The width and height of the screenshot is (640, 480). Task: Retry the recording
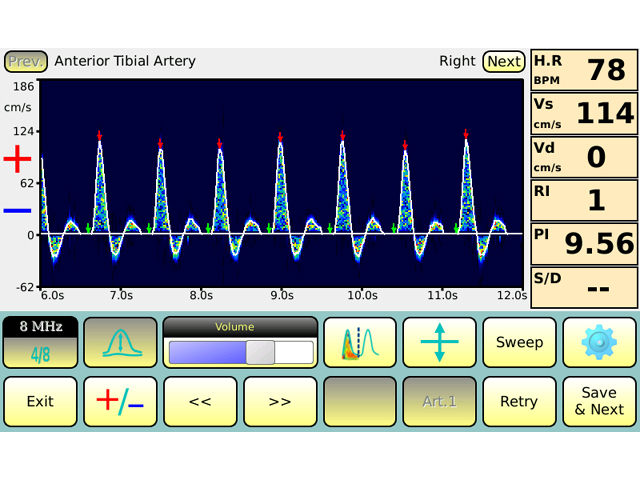[519, 402]
